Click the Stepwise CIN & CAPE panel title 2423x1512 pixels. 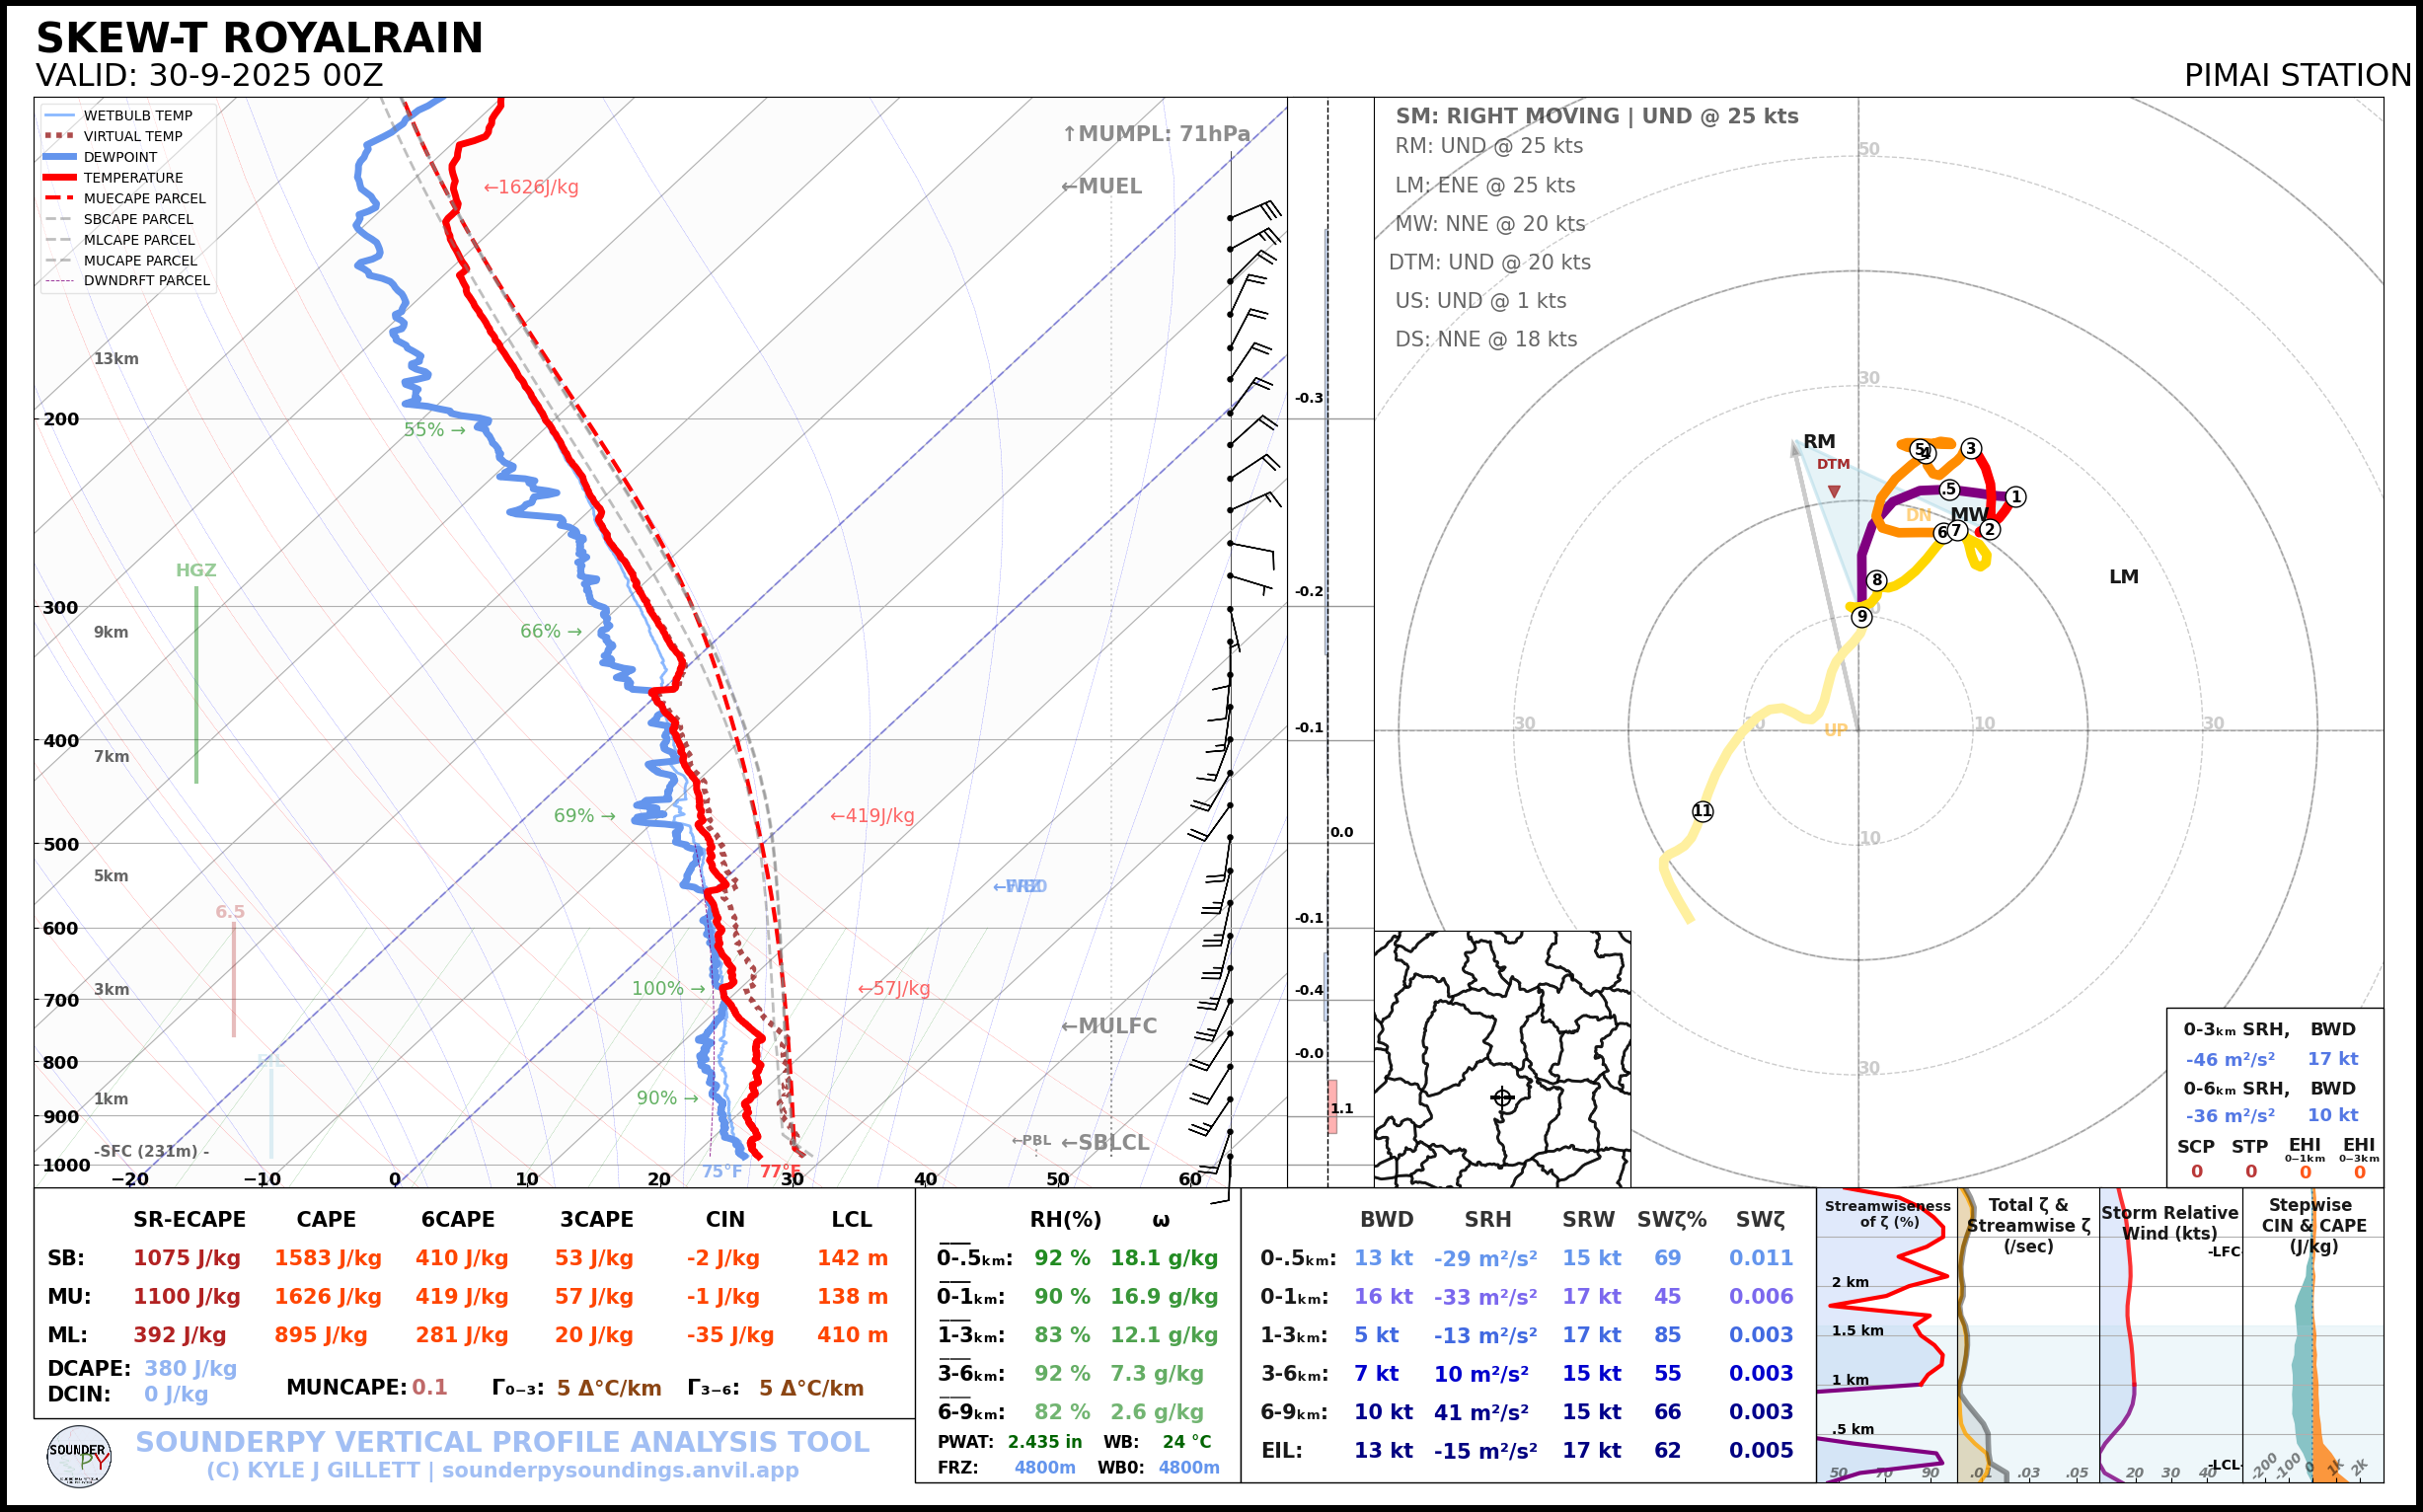click(x=2314, y=1224)
